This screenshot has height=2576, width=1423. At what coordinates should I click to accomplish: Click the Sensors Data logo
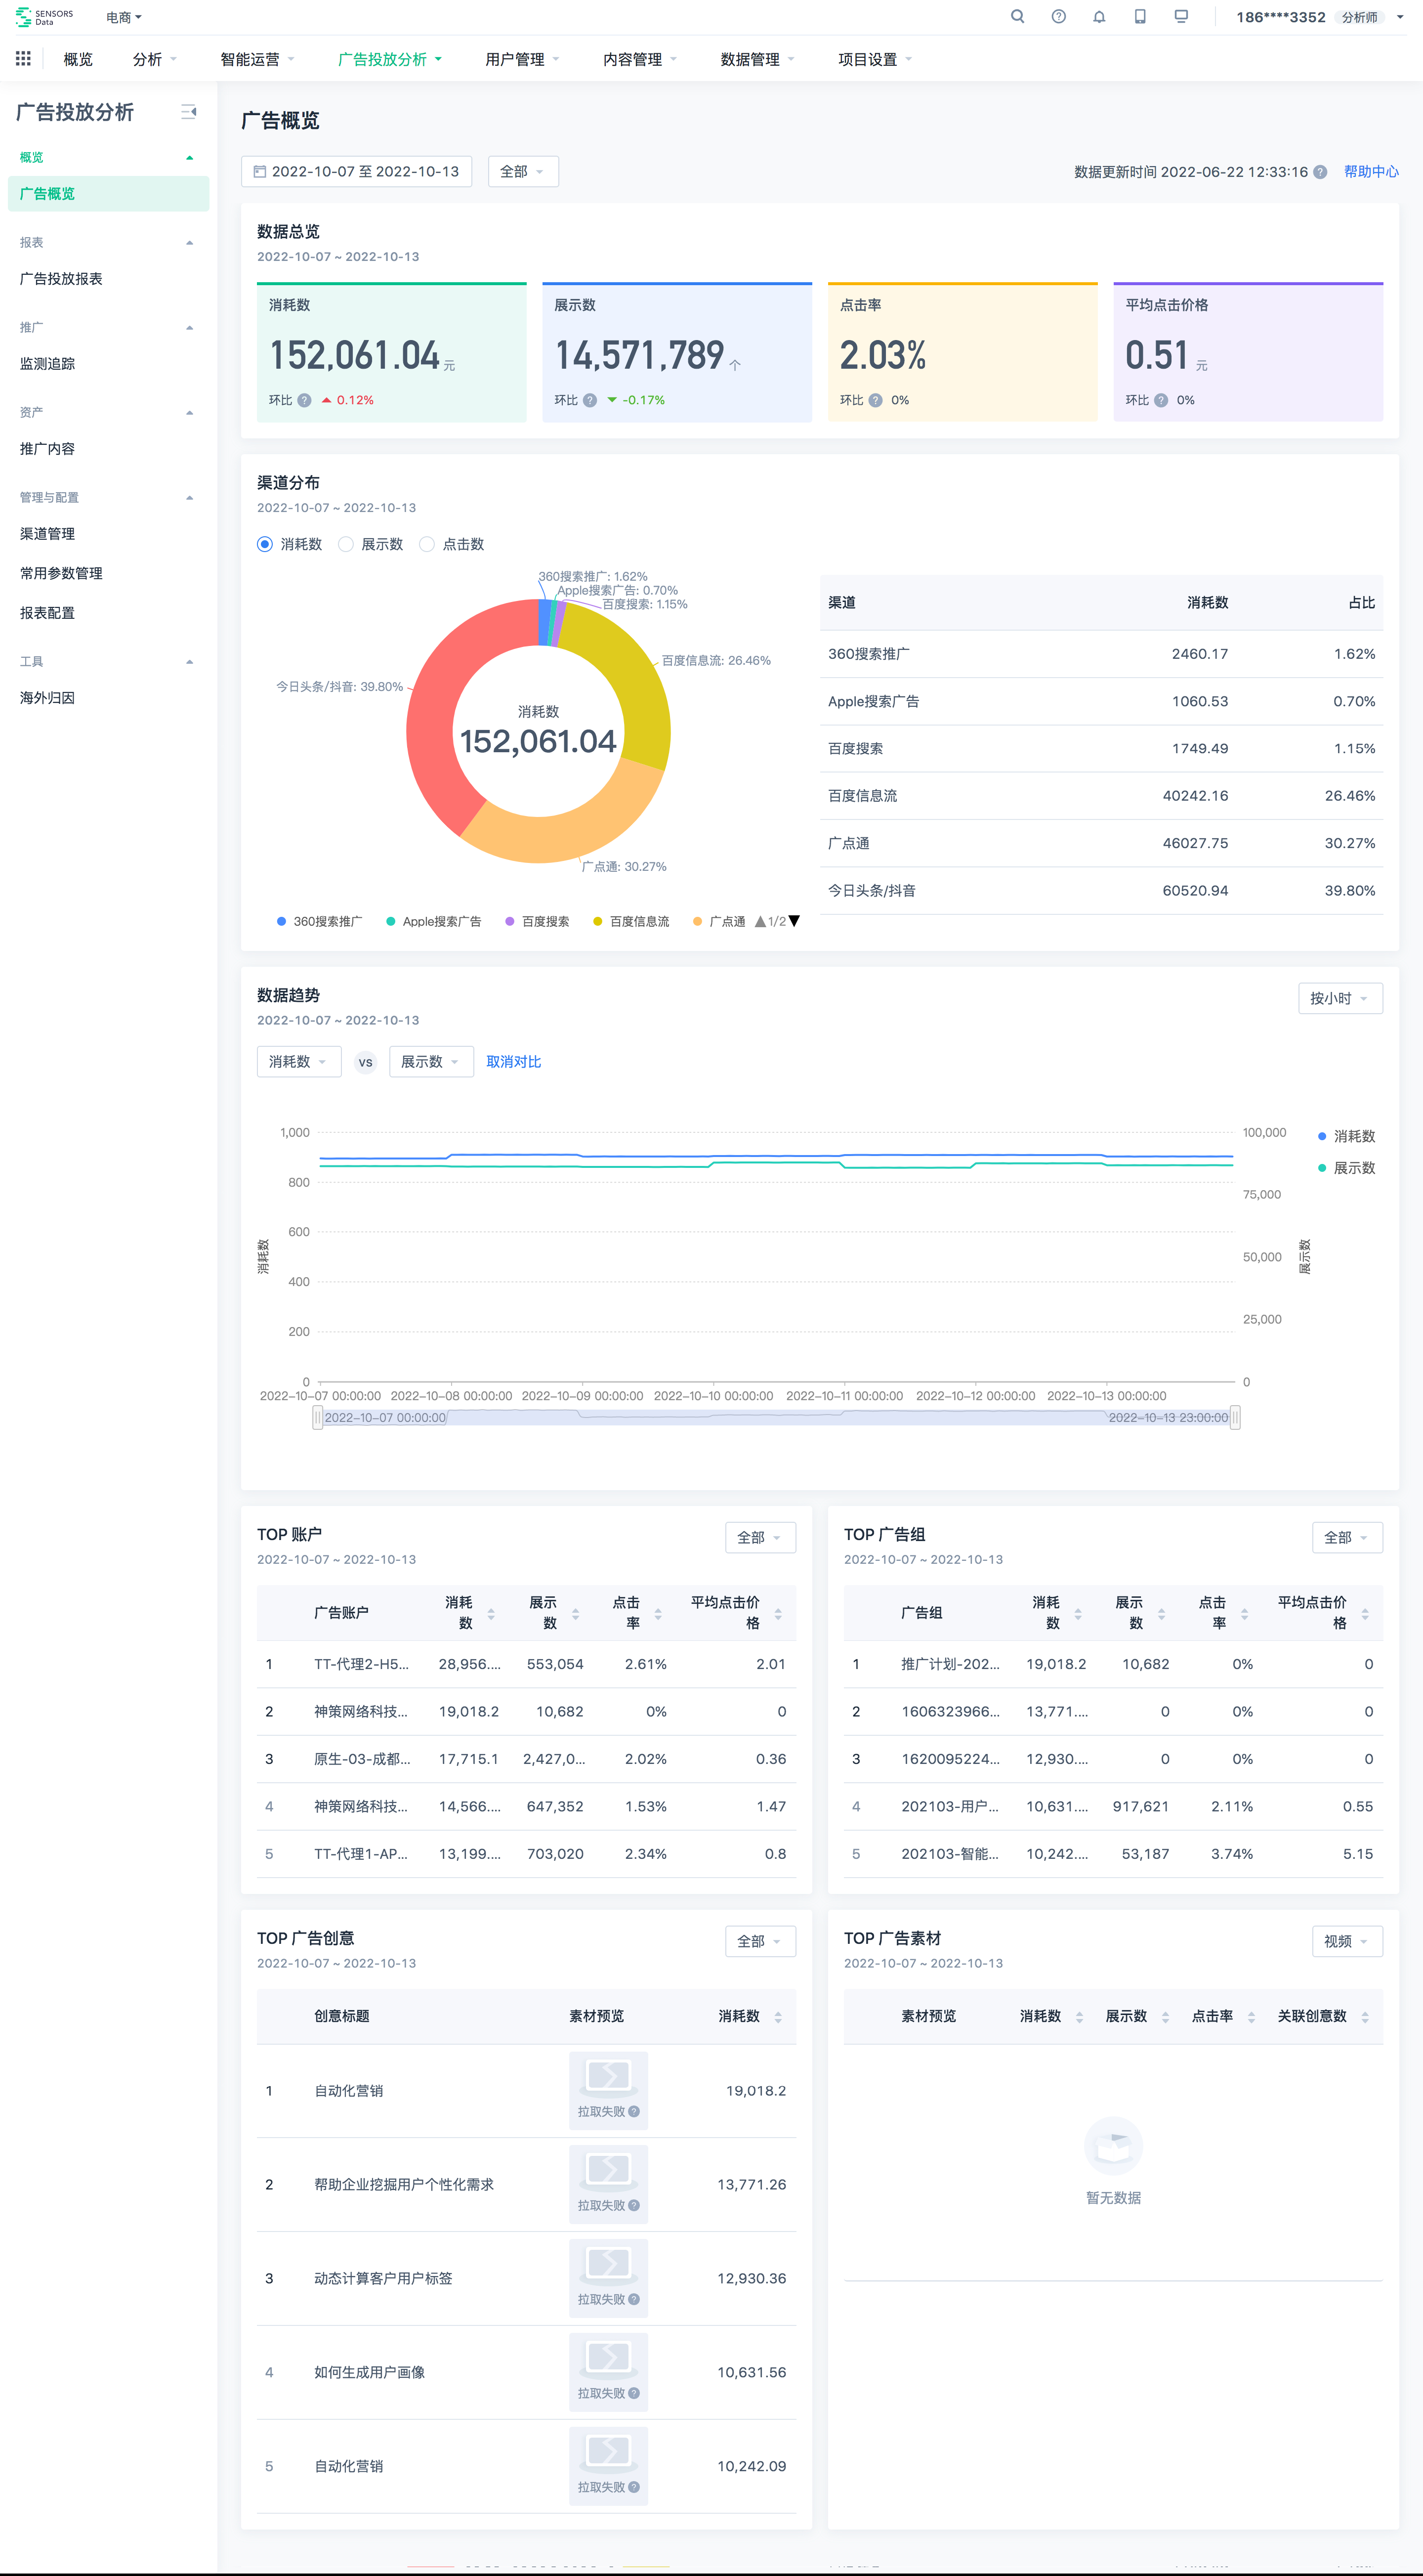coord(44,17)
